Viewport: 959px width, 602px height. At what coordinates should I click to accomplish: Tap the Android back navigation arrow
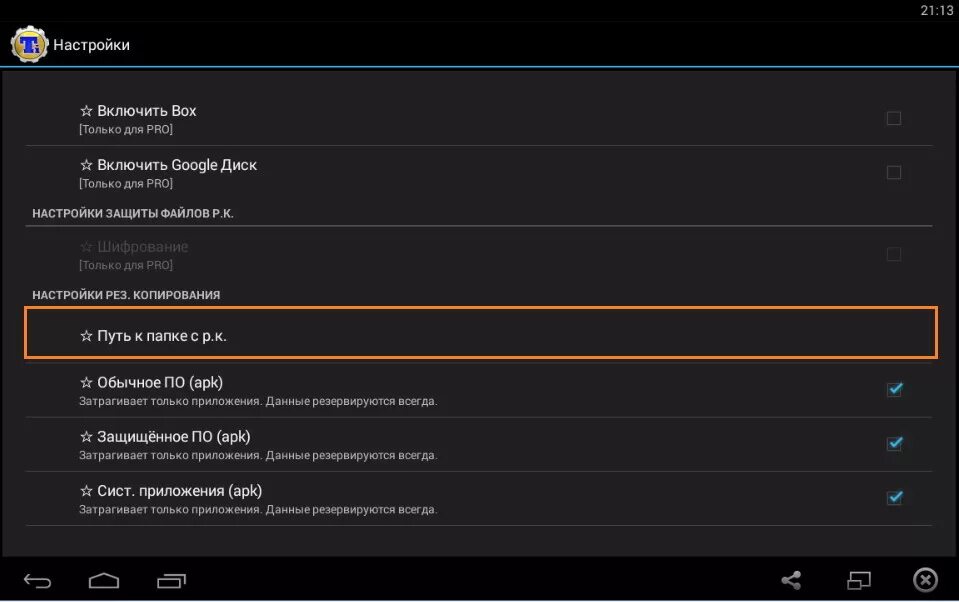tap(38, 580)
